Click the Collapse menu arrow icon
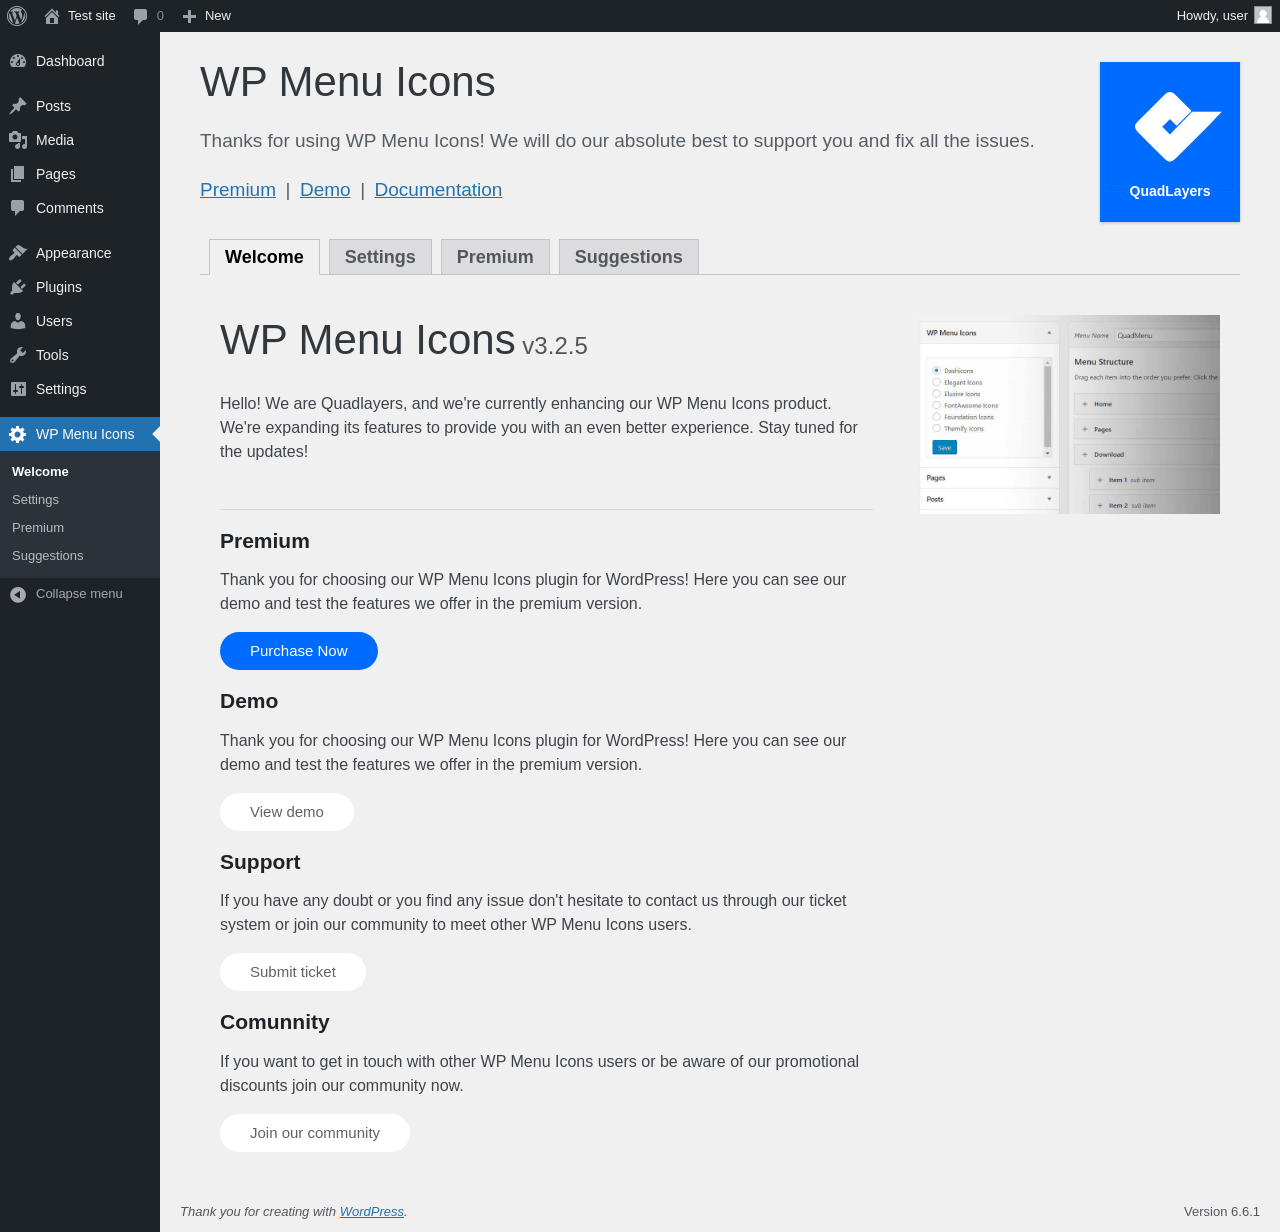1280x1232 pixels. click(18, 594)
